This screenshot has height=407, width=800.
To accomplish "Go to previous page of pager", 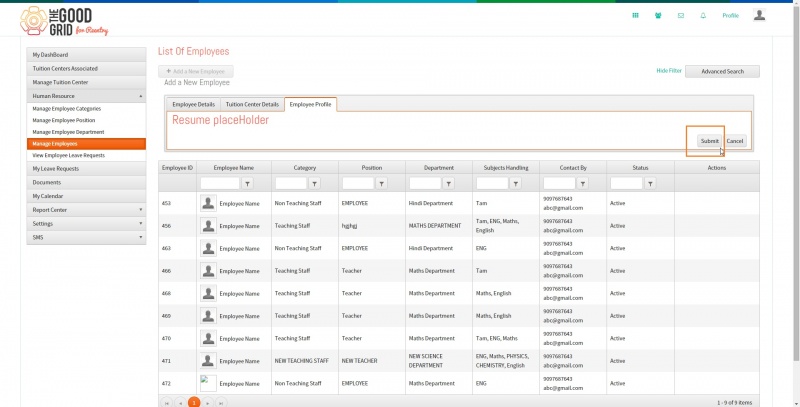I will click(180, 403).
